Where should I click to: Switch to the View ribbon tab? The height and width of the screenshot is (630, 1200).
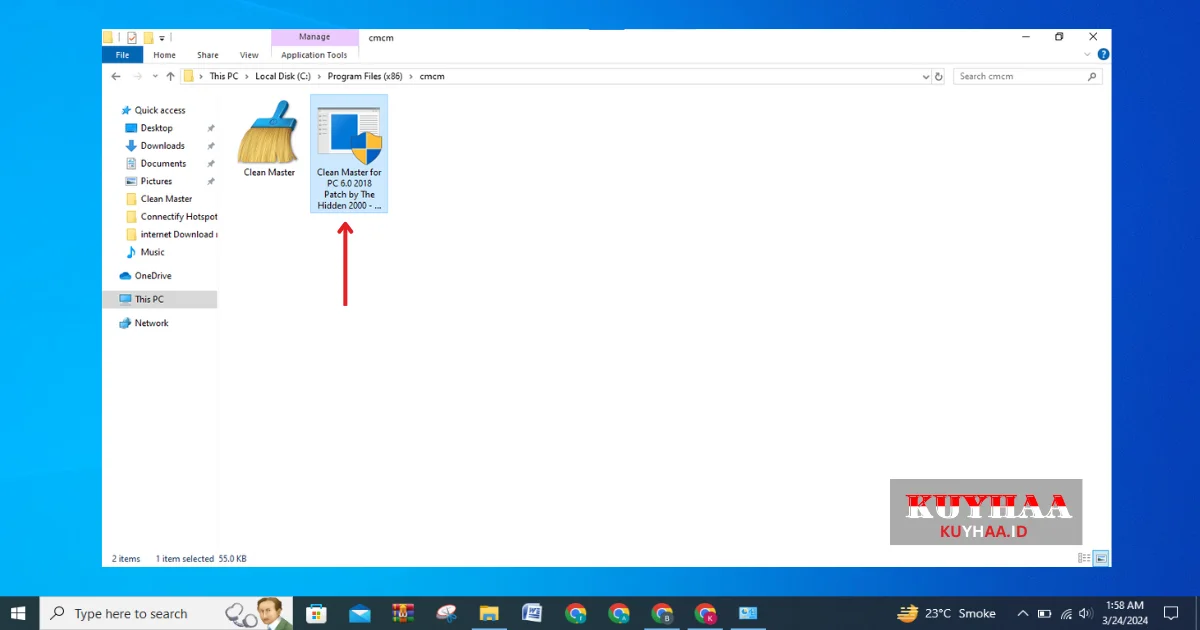(x=249, y=55)
